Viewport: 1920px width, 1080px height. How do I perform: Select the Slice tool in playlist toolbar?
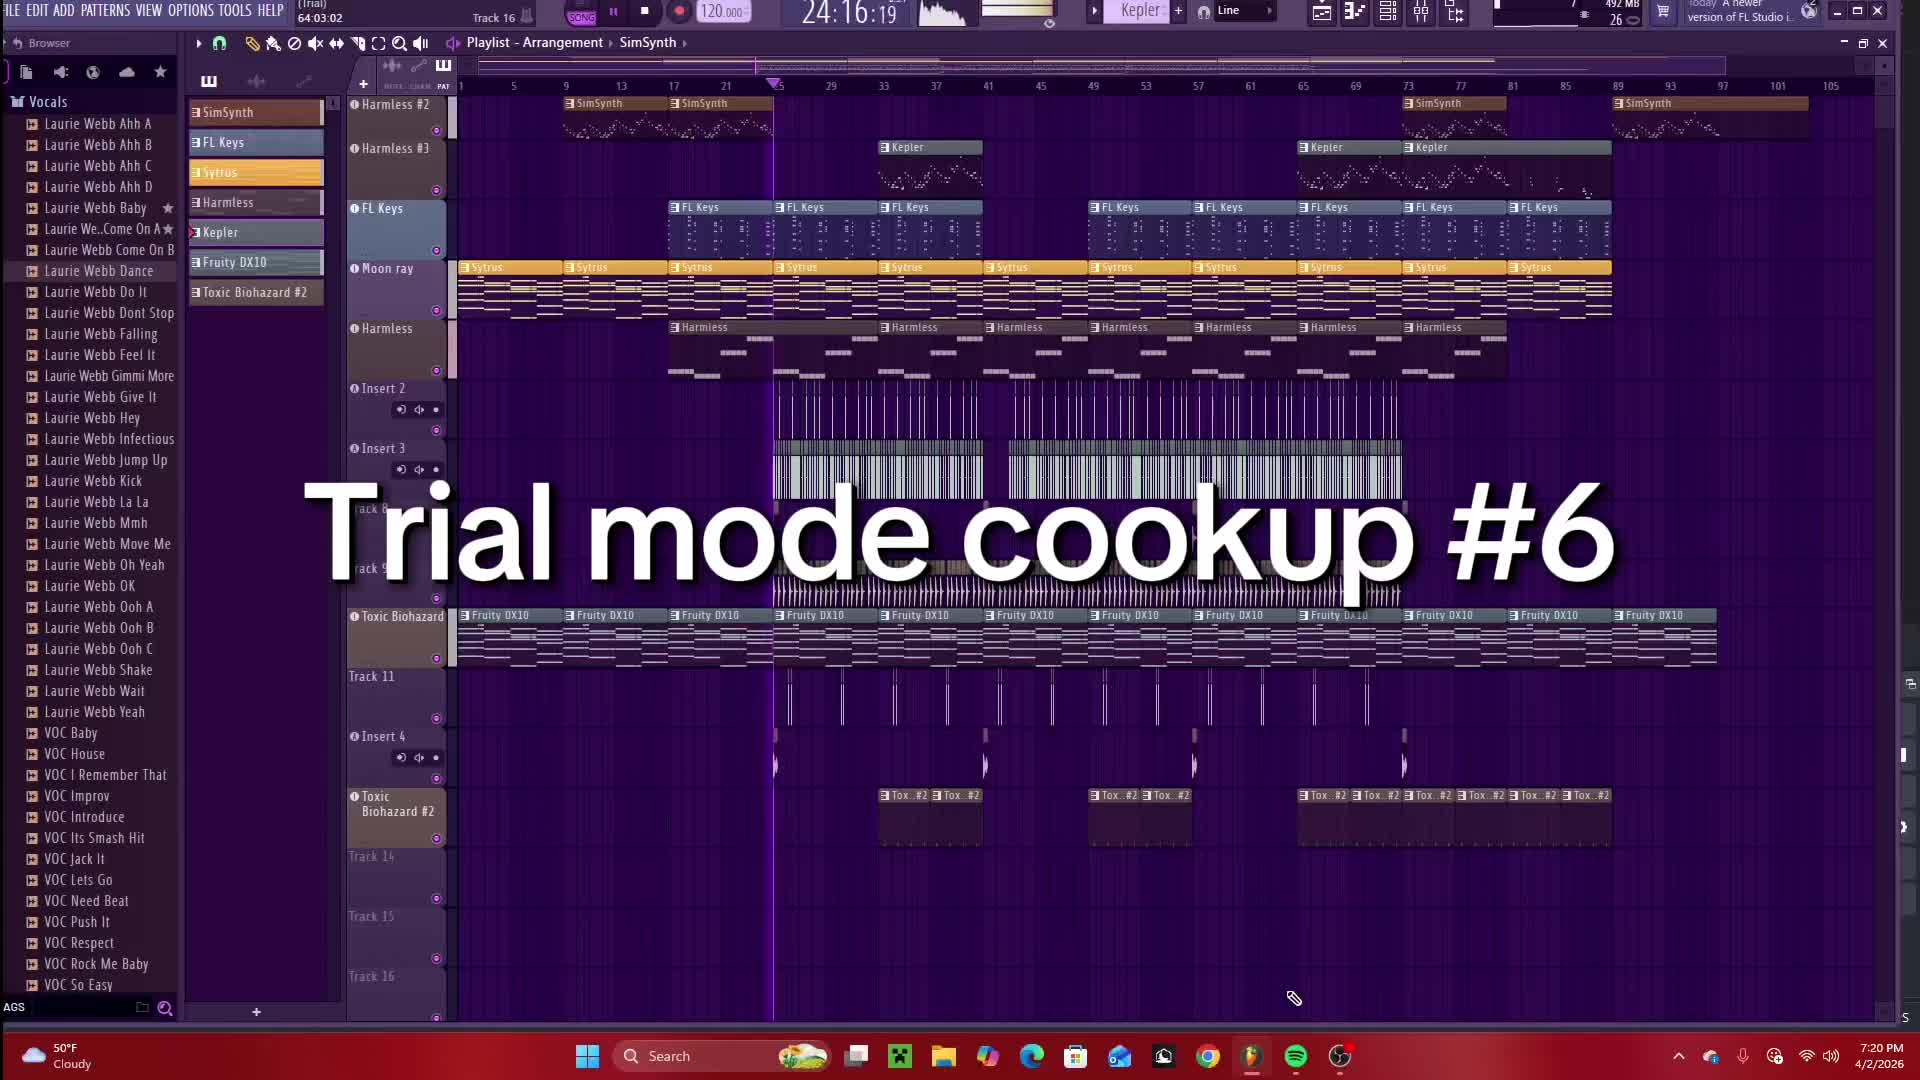point(357,43)
